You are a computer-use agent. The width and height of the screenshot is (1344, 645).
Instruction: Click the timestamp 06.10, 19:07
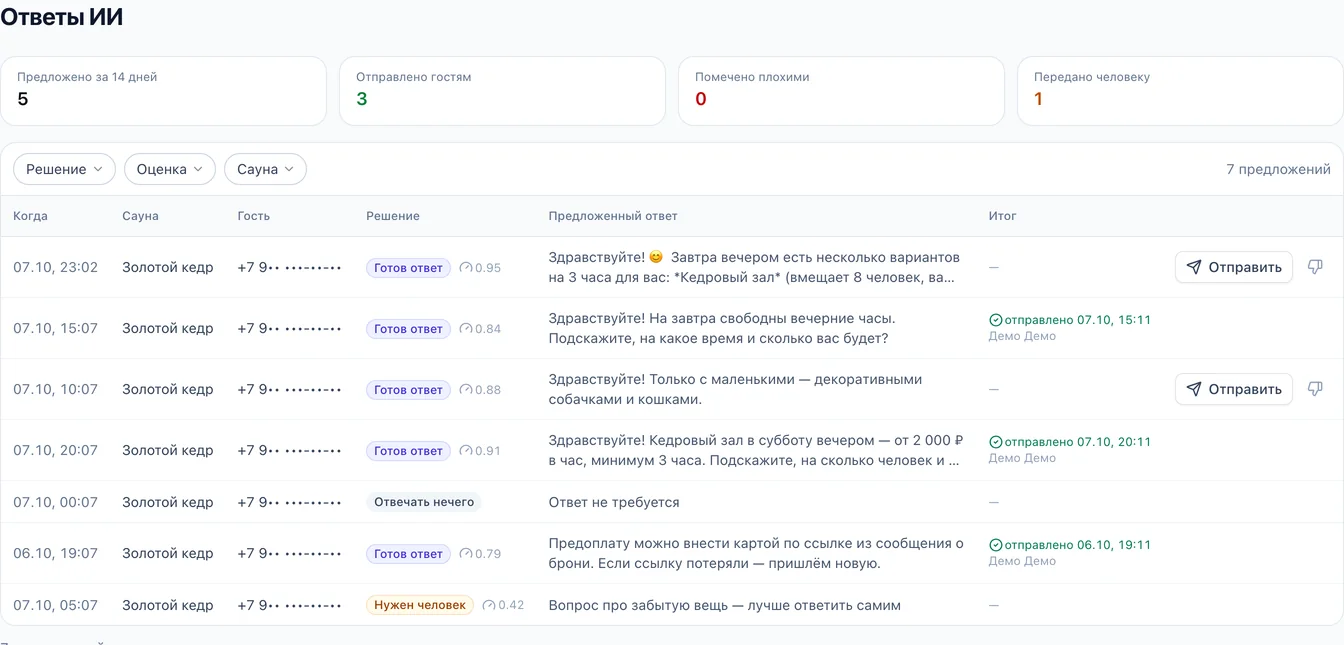[x=56, y=553]
